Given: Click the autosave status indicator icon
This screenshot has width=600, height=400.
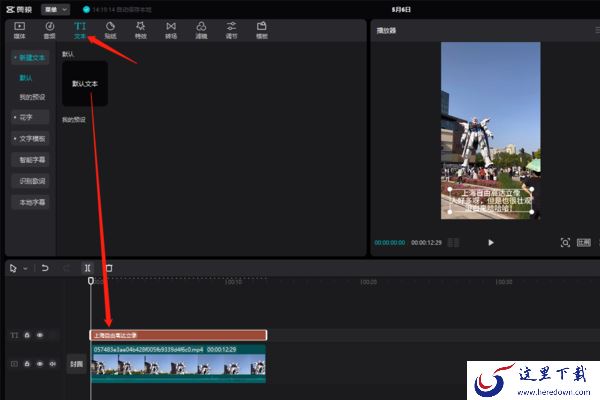Looking at the screenshot, I should (x=86, y=10).
